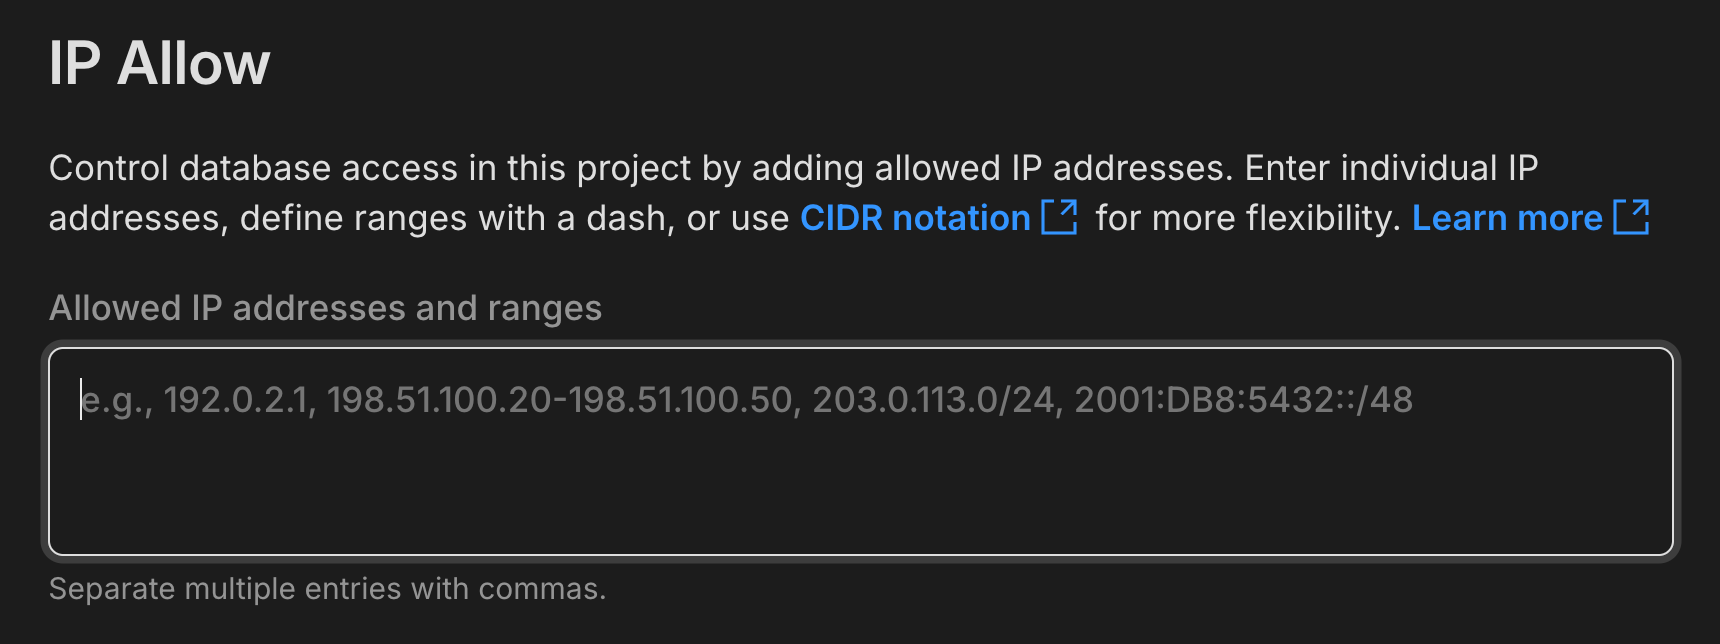Click the phrase Enter individual IP addresses
This screenshot has height=644, width=1720.
pyautogui.click(x=1390, y=168)
